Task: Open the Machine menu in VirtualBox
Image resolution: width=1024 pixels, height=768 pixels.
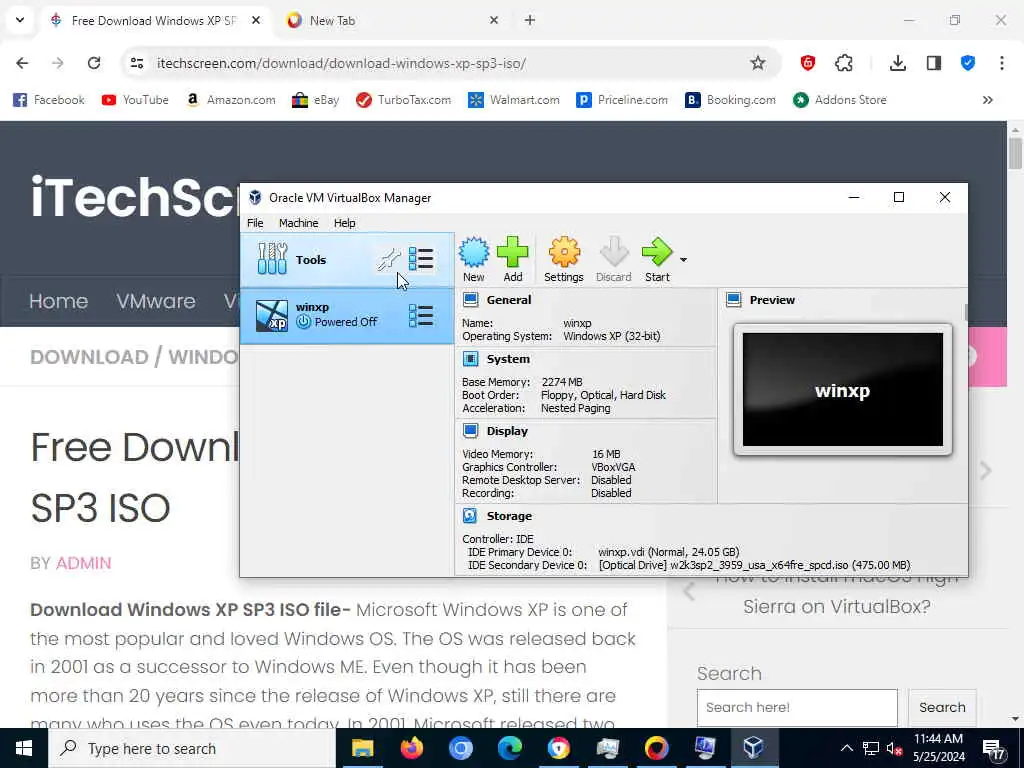Action: [298, 223]
